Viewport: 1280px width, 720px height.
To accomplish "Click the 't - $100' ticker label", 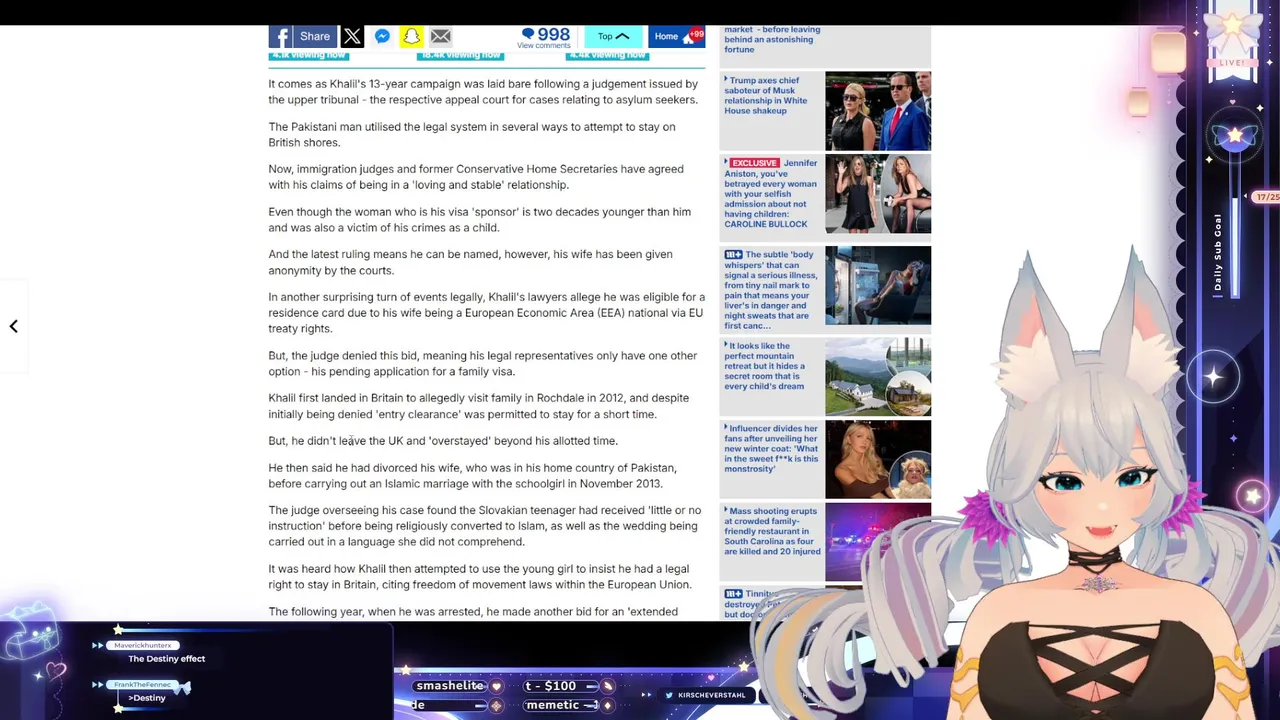I will point(551,686).
